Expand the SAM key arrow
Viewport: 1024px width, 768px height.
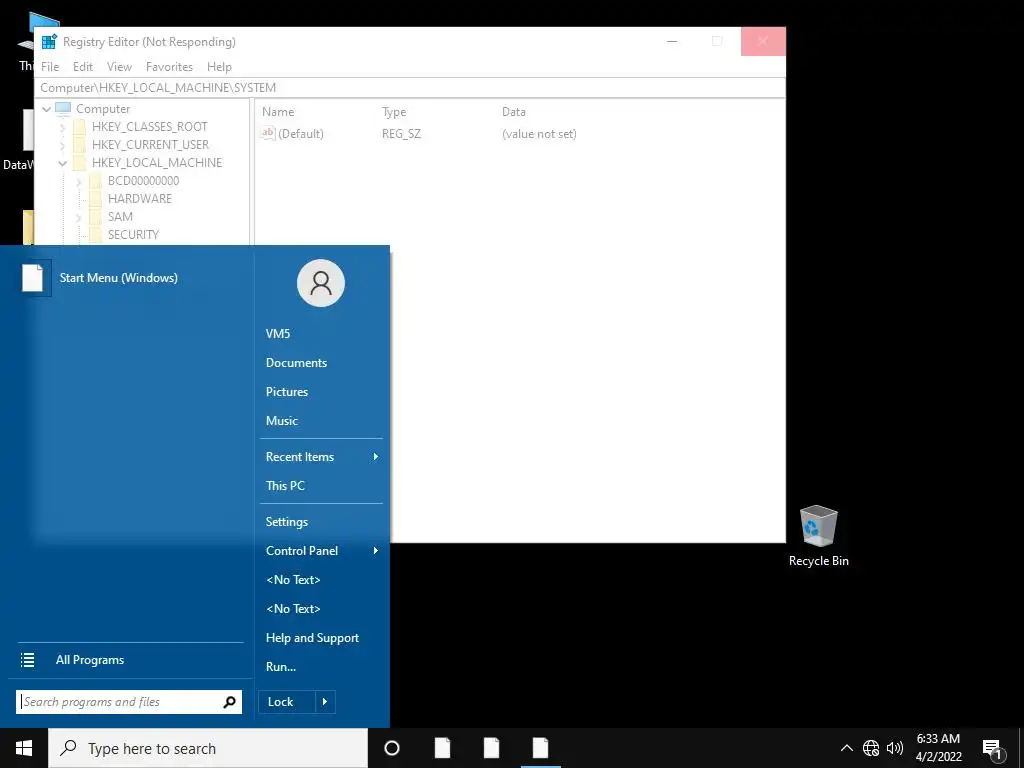tap(79, 217)
